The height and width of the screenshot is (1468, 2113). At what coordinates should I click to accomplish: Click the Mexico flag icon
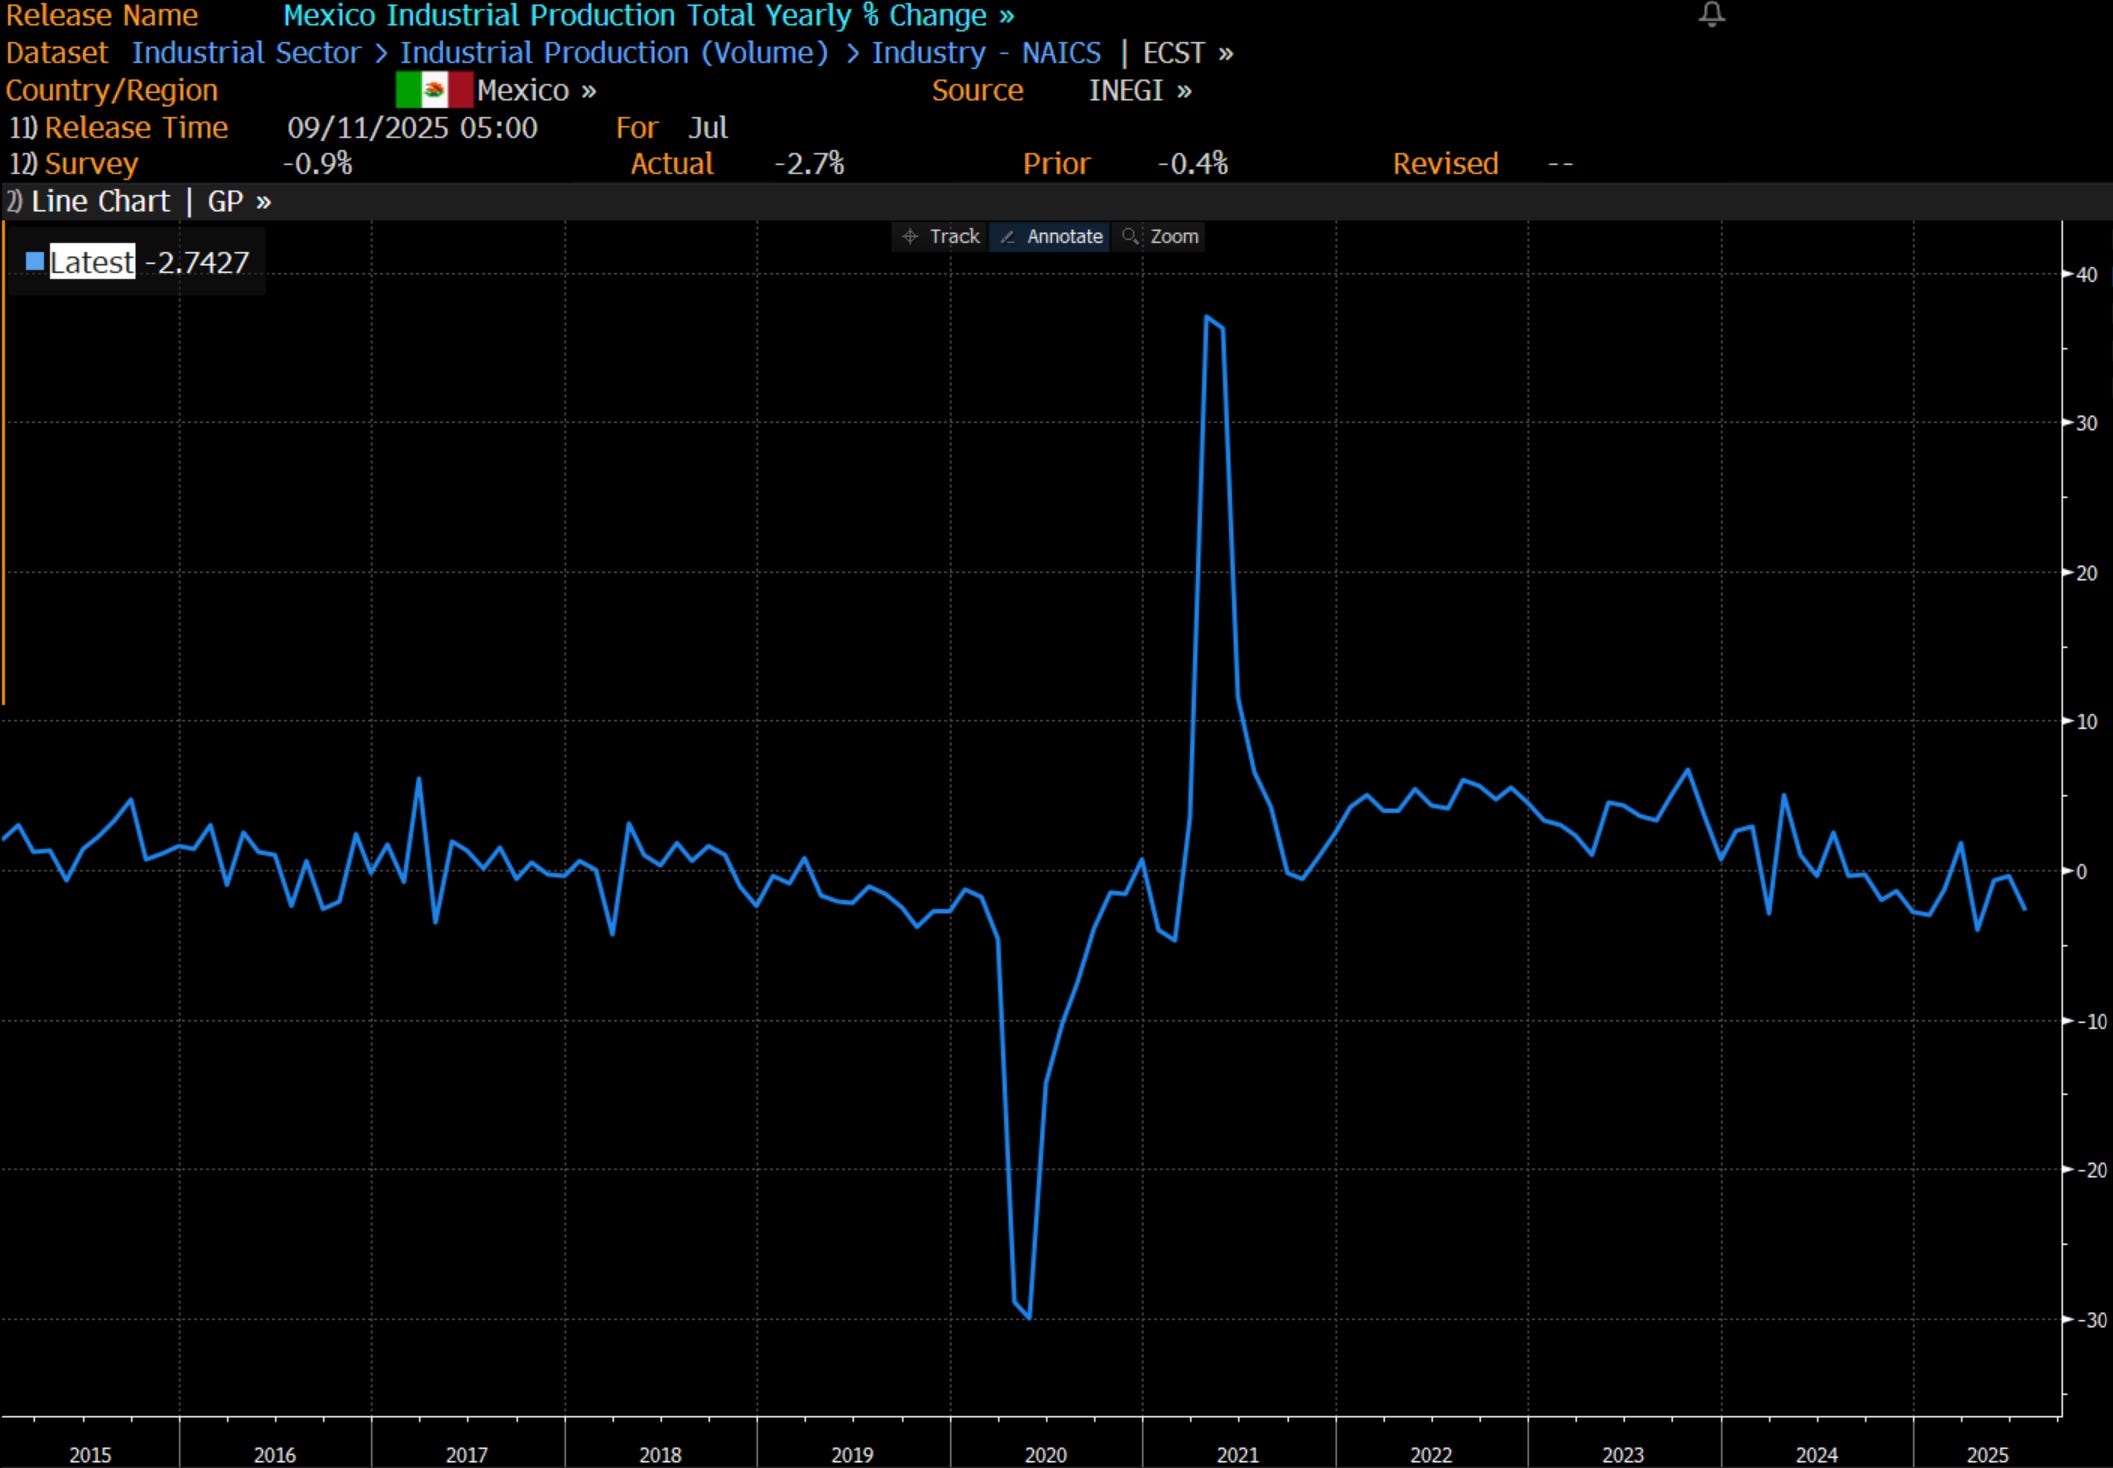pyautogui.click(x=433, y=90)
